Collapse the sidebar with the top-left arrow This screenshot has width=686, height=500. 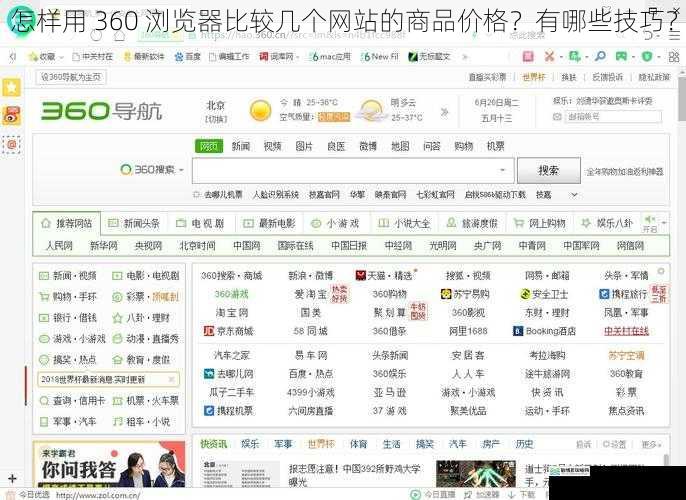pos(12,56)
